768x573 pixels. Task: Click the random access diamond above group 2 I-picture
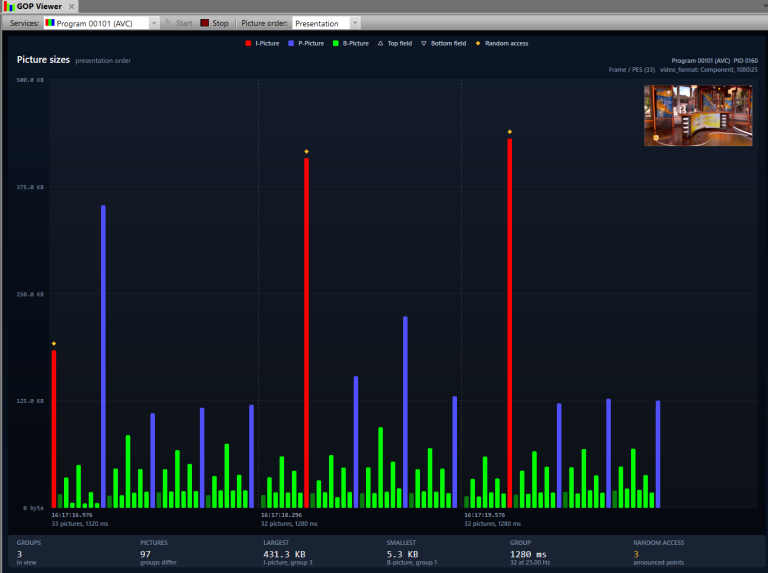pyautogui.click(x=307, y=152)
